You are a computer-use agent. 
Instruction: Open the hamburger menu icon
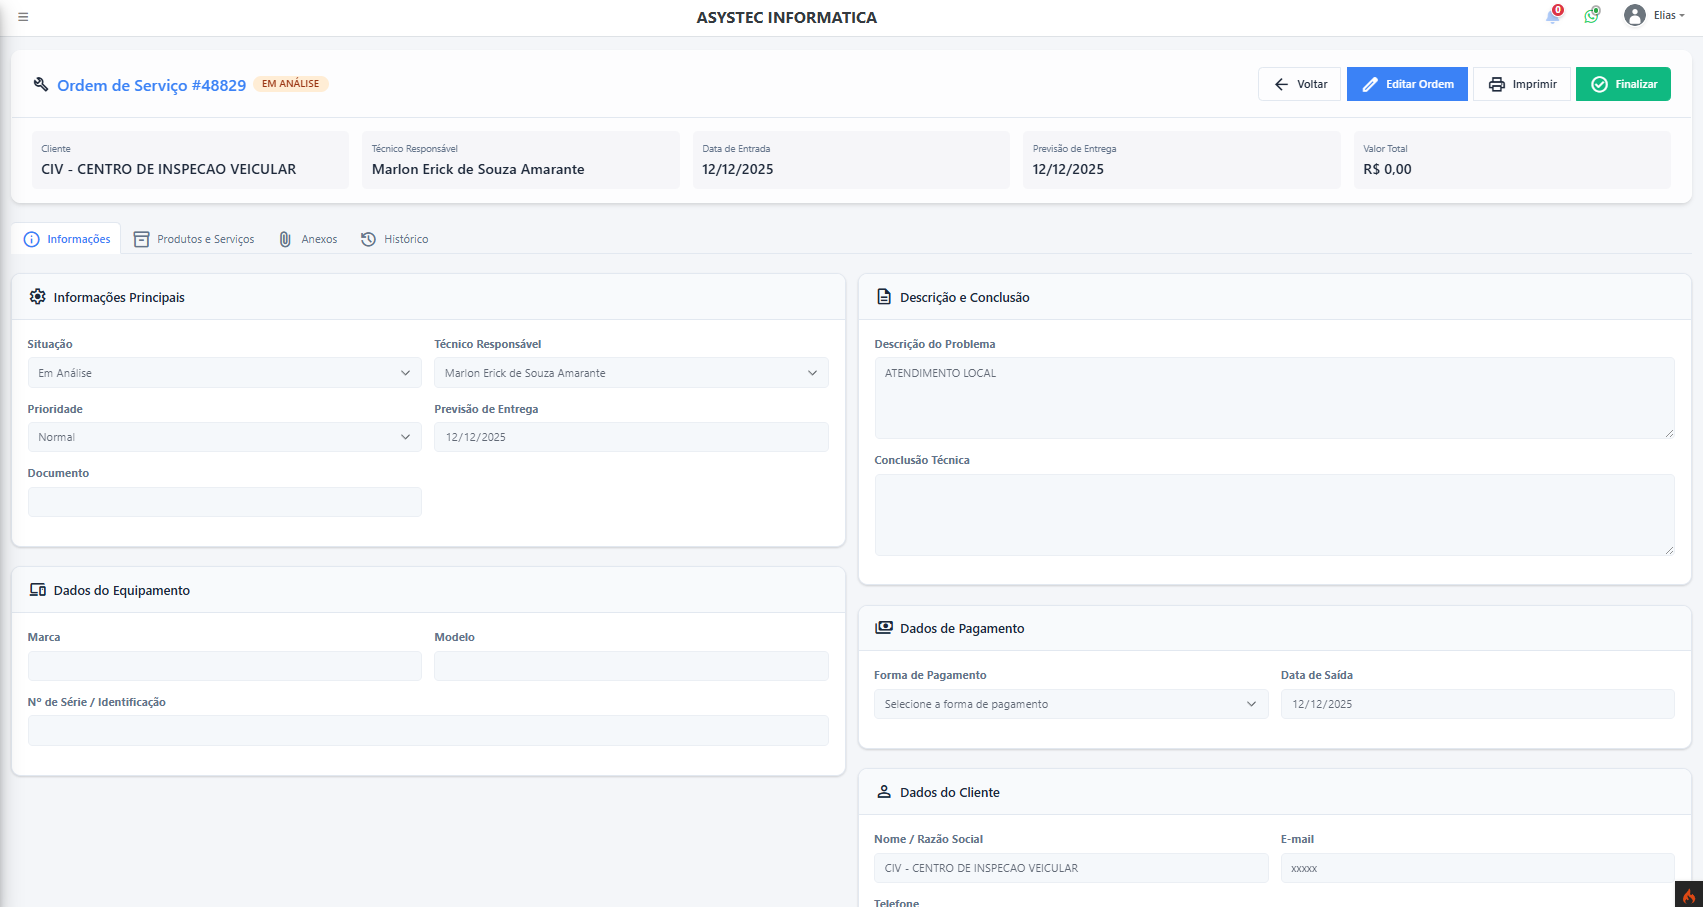coord(23,17)
